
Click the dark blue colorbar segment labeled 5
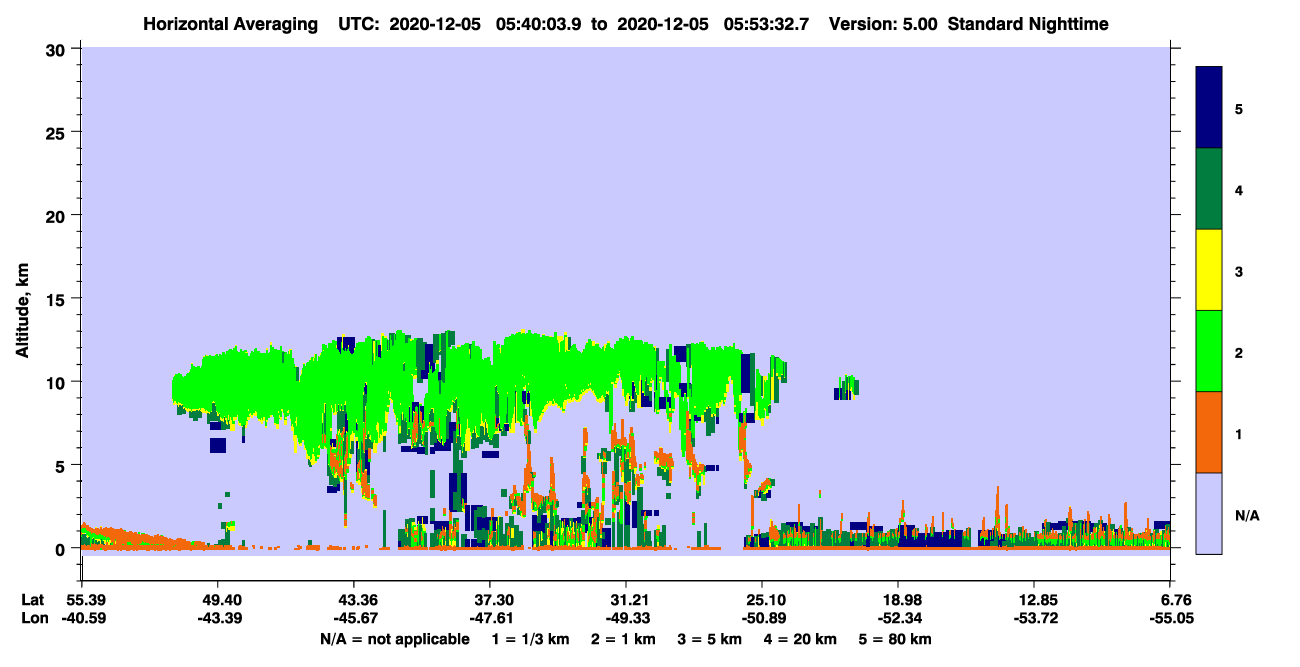[x=1209, y=108]
